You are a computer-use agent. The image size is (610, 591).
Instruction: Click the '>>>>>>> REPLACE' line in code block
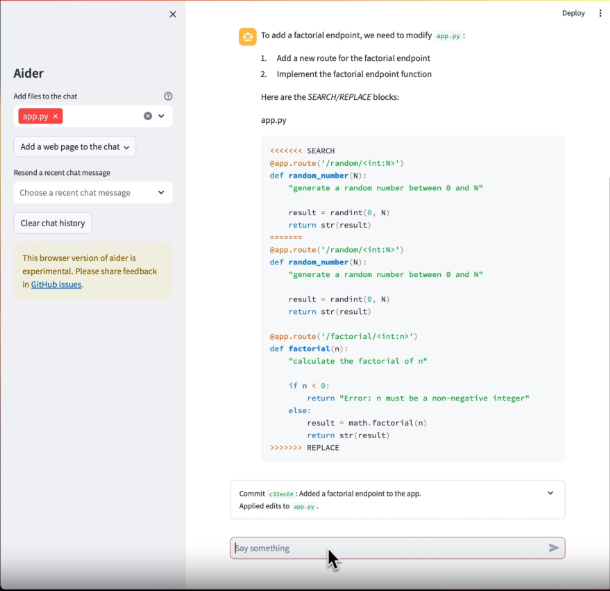[305, 448]
